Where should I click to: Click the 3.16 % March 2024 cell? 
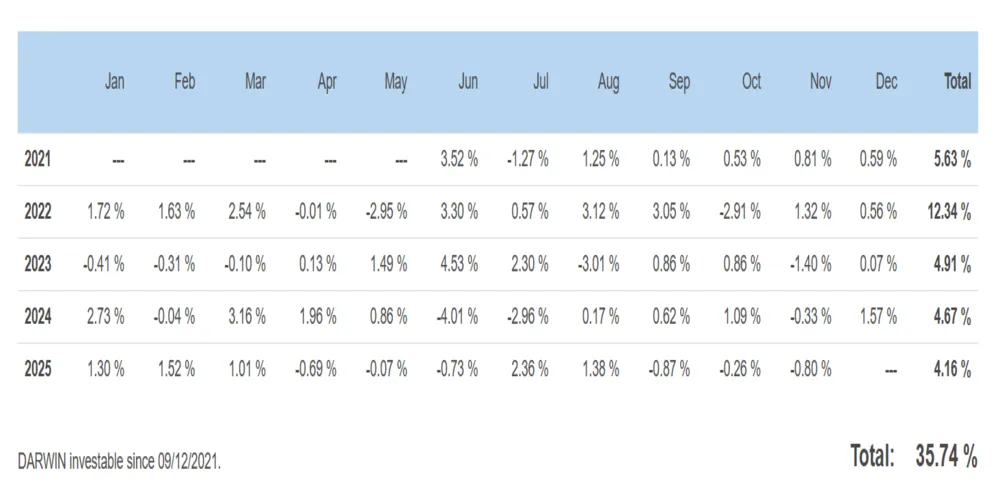(247, 316)
